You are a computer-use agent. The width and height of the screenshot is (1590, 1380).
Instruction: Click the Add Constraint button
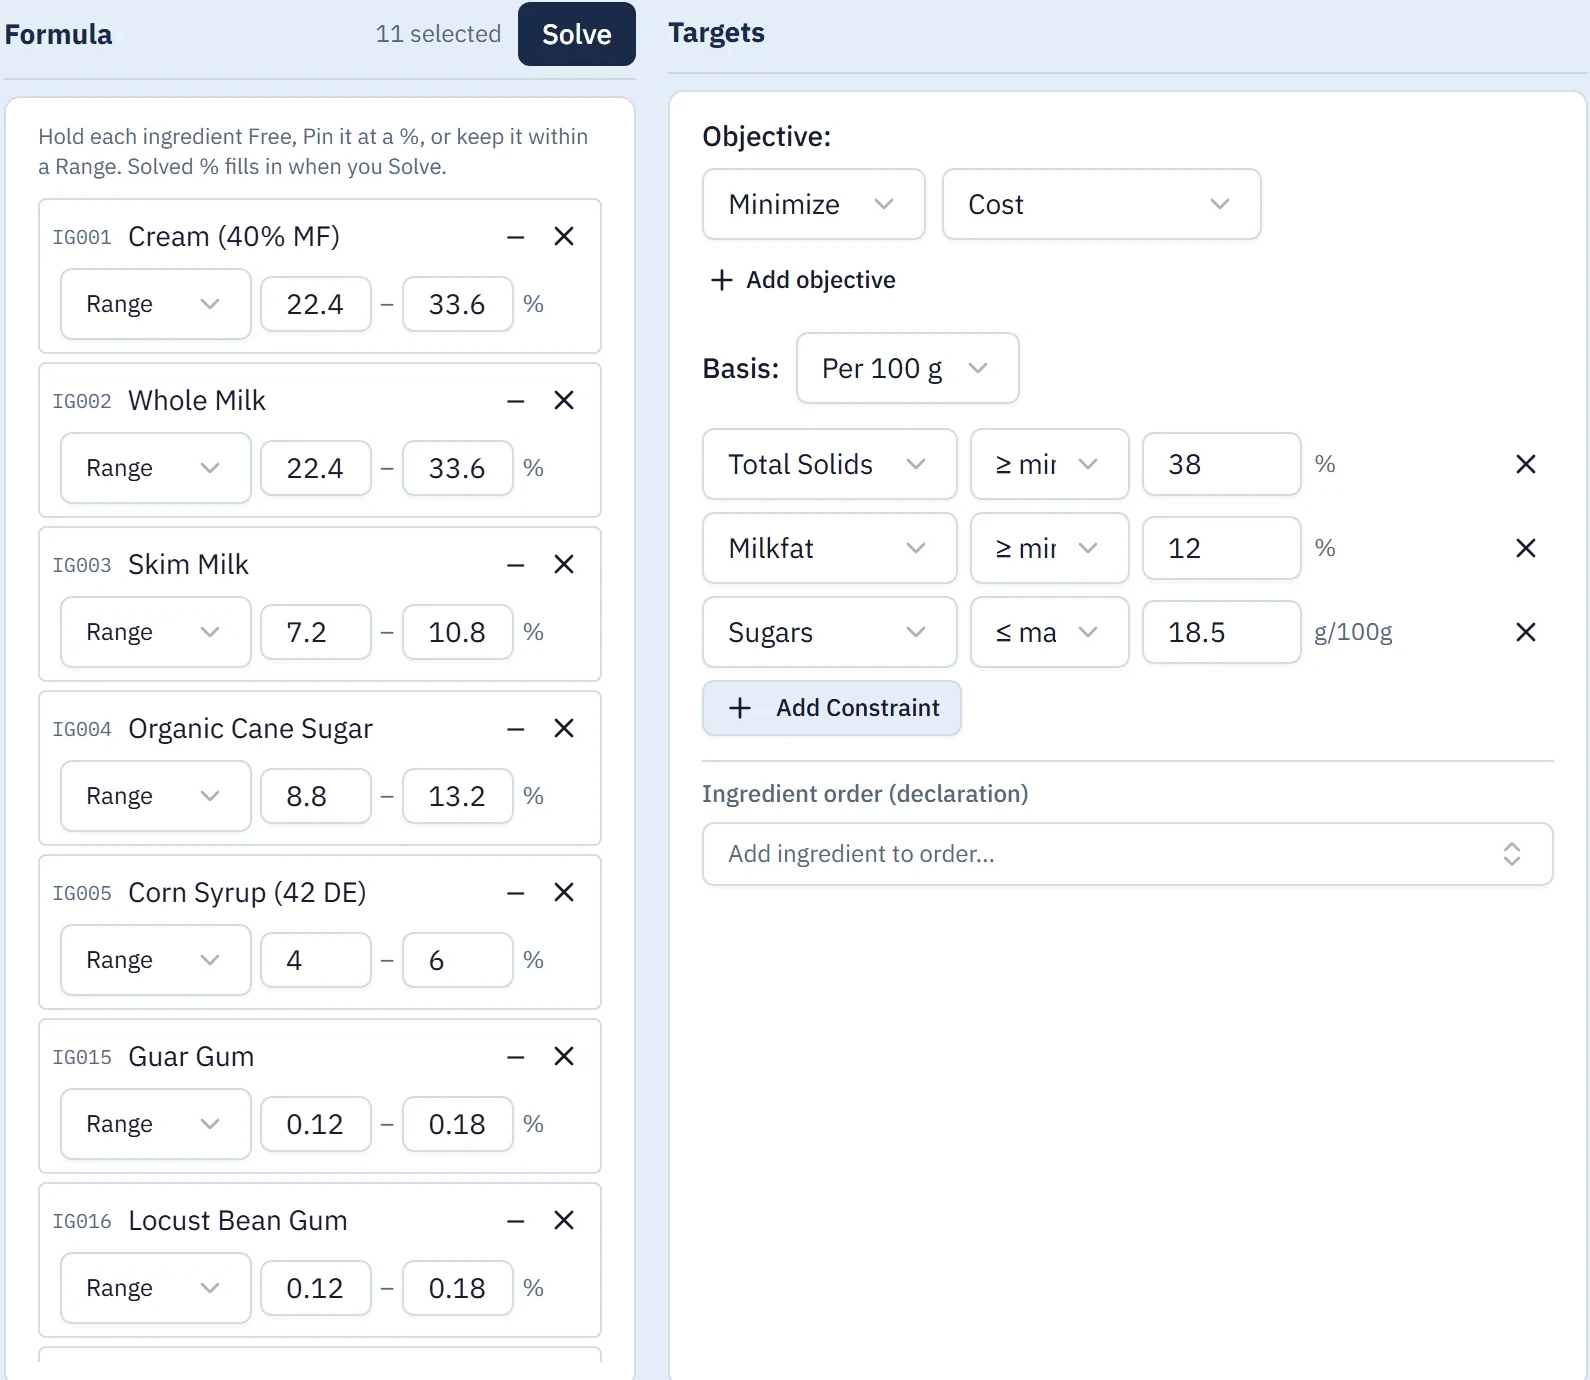[832, 708]
